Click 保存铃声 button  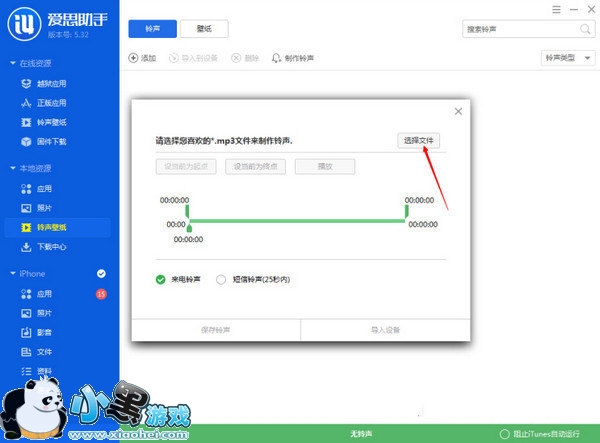[x=216, y=330]
